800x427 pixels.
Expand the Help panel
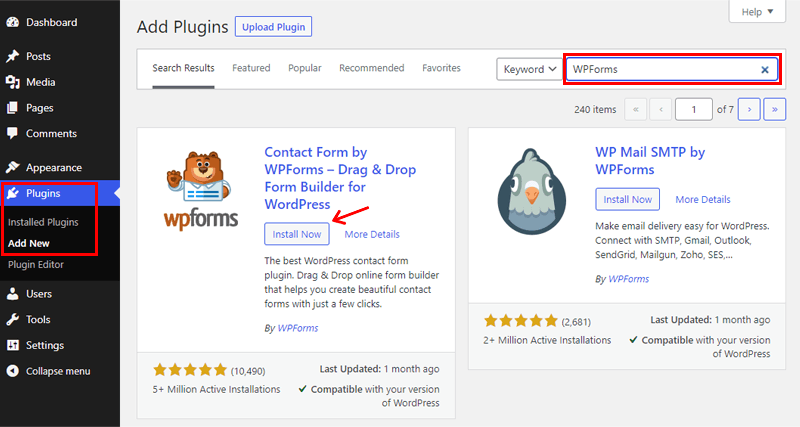(757, 11)
